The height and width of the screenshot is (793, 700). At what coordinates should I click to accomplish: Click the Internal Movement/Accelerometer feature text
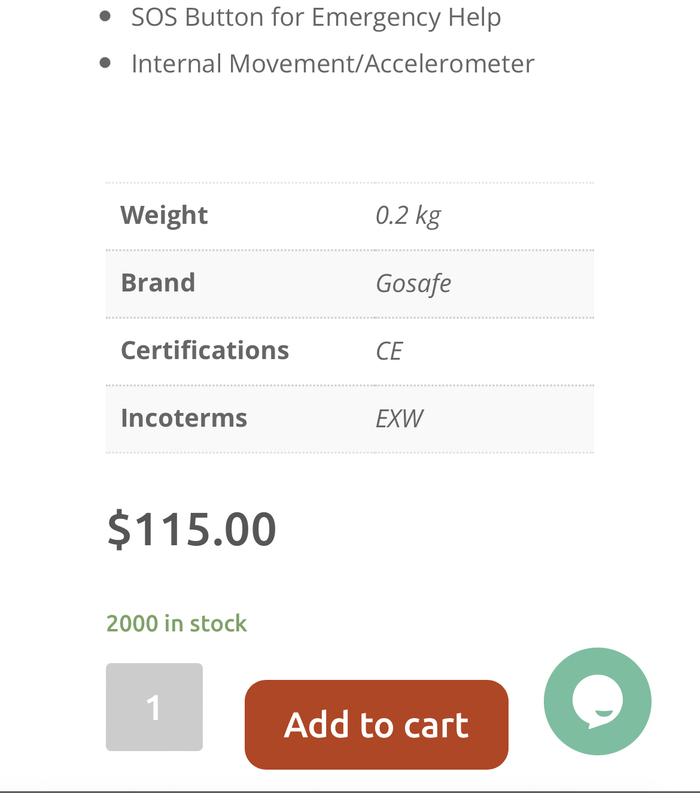pos(333,63)
